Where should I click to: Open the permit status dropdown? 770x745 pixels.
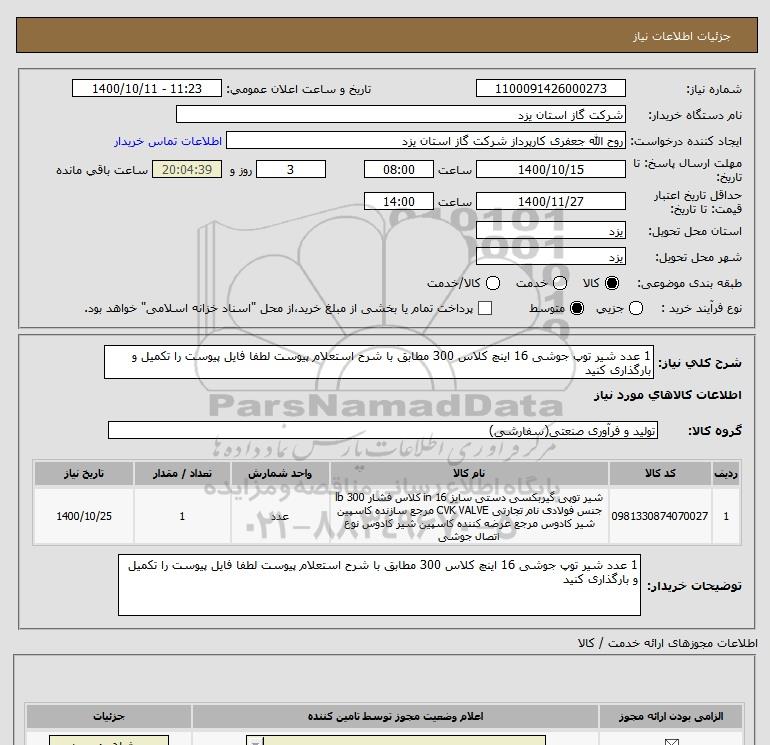pyautogui.click(x=396, y=740)
